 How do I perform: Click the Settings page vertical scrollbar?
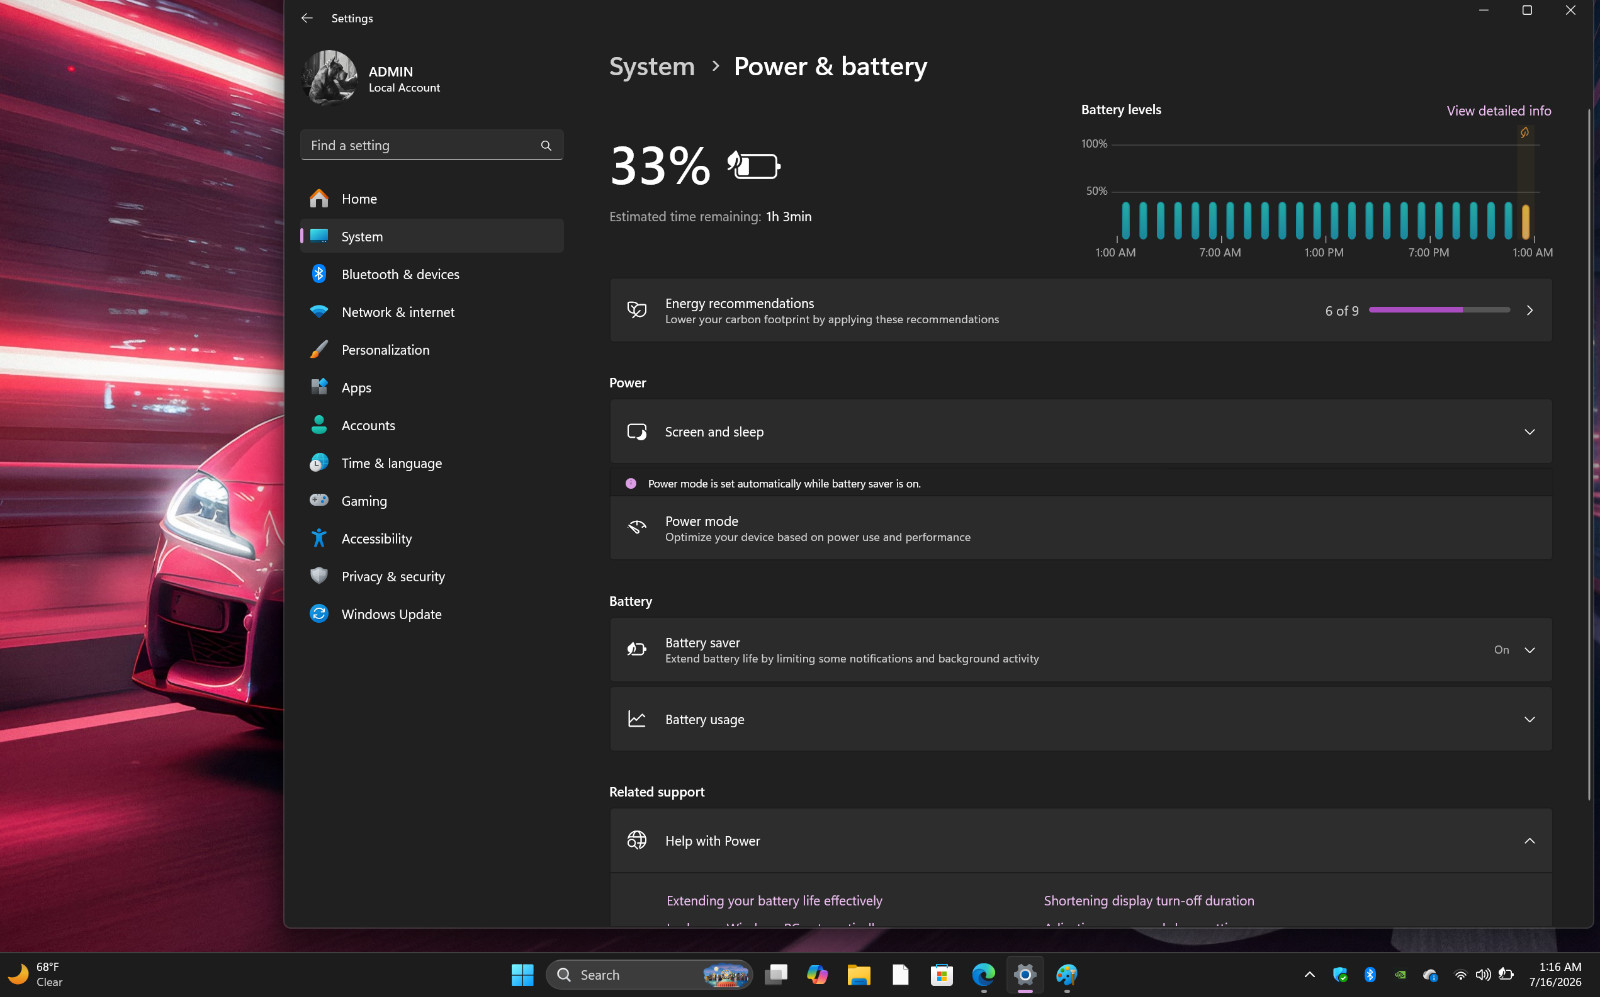pos(1588,455)
